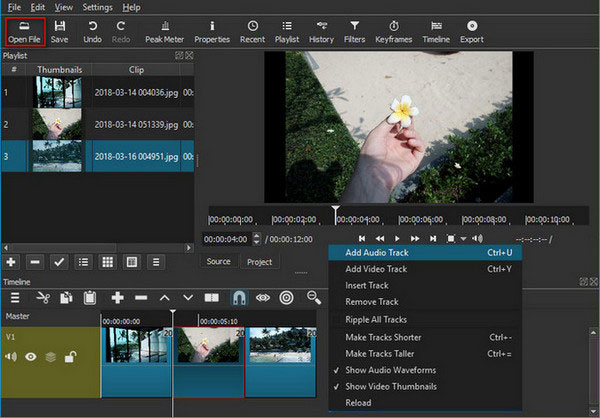
Task: Mute the V1 track audio
Action: coord(11,356)
